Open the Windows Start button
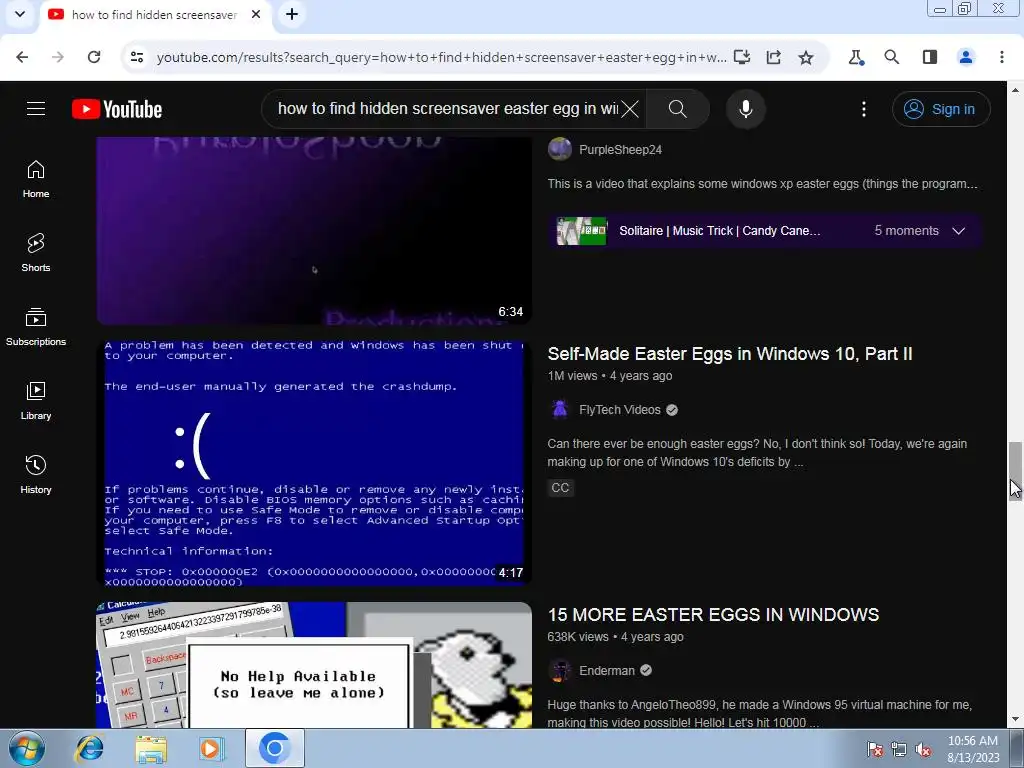1024x768 pixels. (26, 748)
